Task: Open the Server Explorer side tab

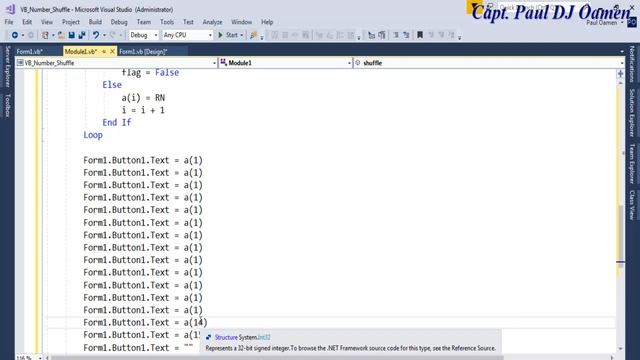Action: coord(7,67)
